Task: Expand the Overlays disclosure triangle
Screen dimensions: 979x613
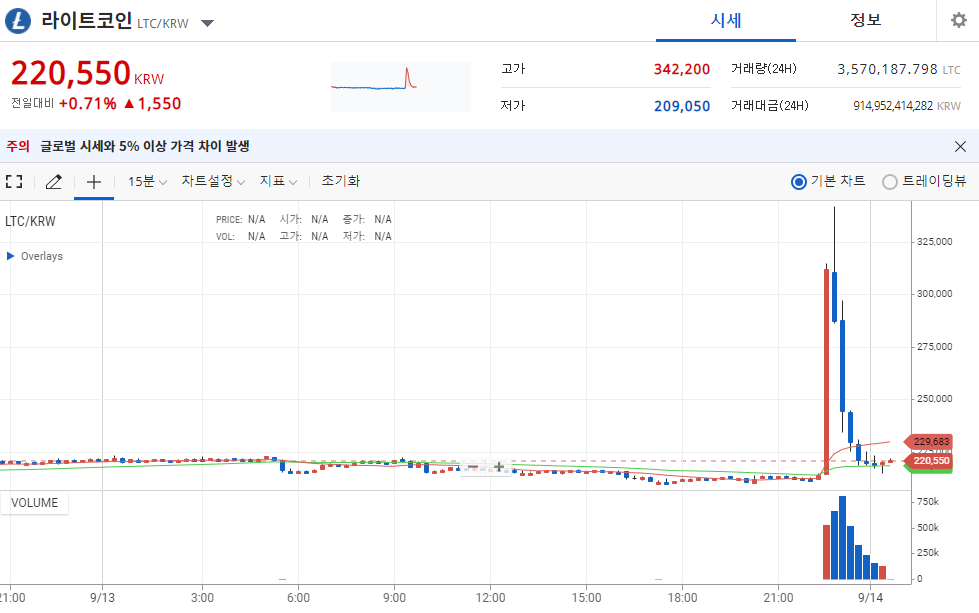Action: click(x=10, y=256)
